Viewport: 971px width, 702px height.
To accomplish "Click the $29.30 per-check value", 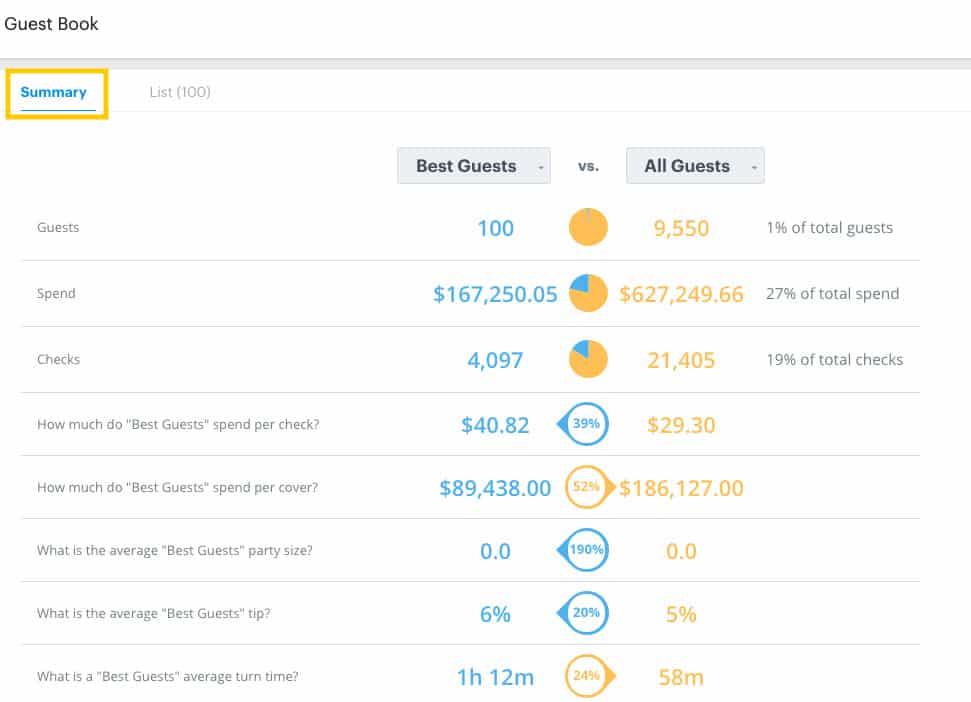I will coord(681,425).
